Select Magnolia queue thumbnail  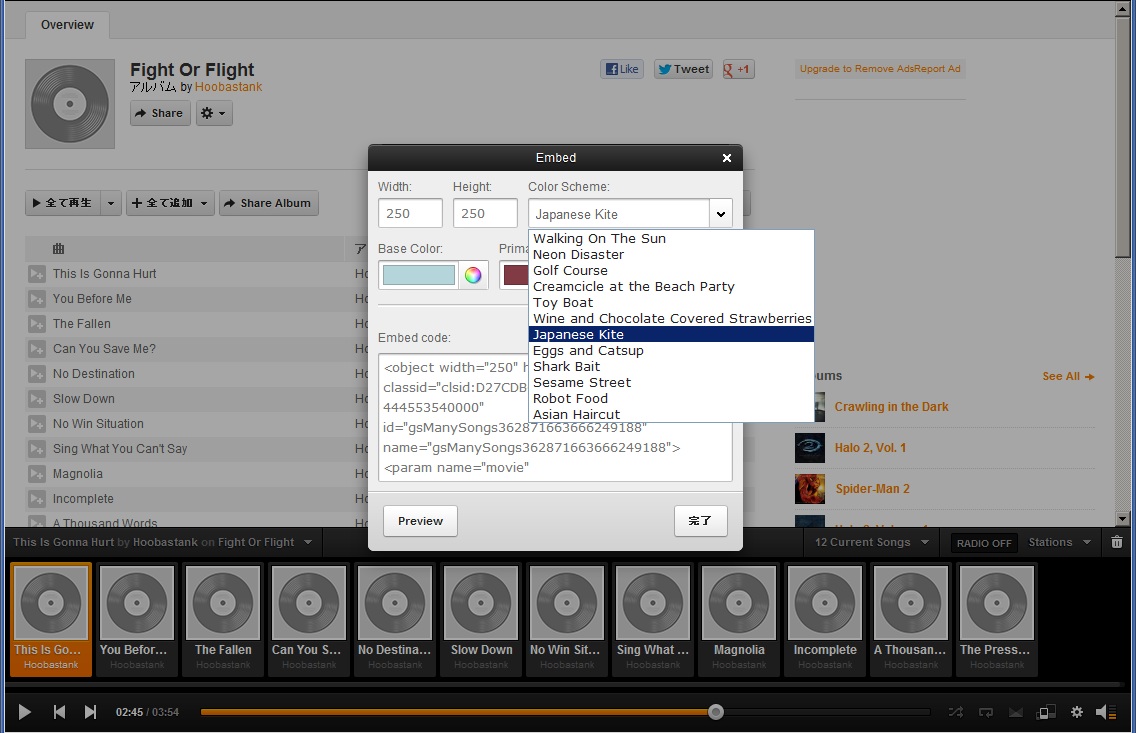click(739, 619)
